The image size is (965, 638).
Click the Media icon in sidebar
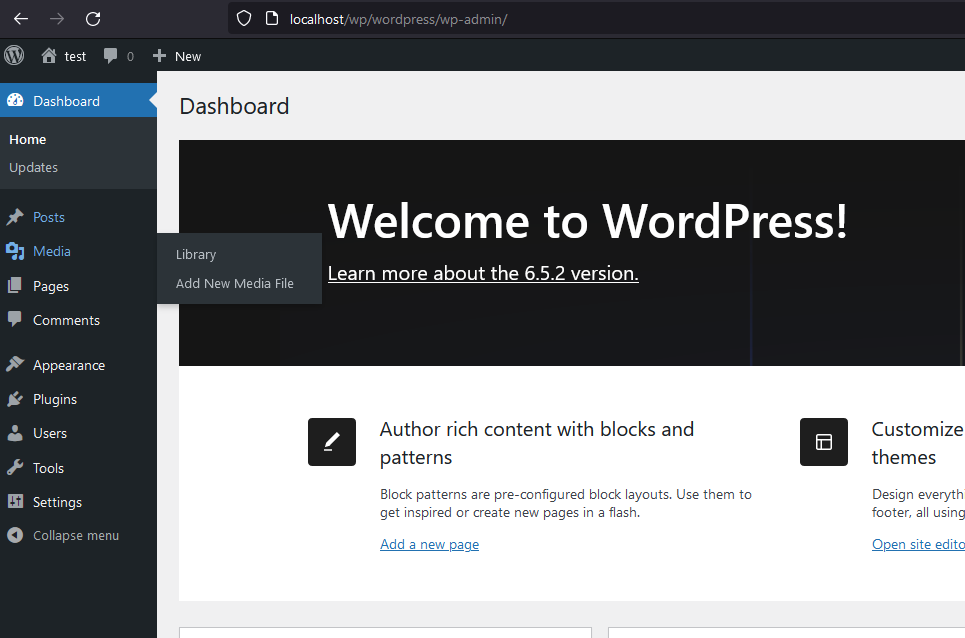pyautogui.click(x=15, y=251)
